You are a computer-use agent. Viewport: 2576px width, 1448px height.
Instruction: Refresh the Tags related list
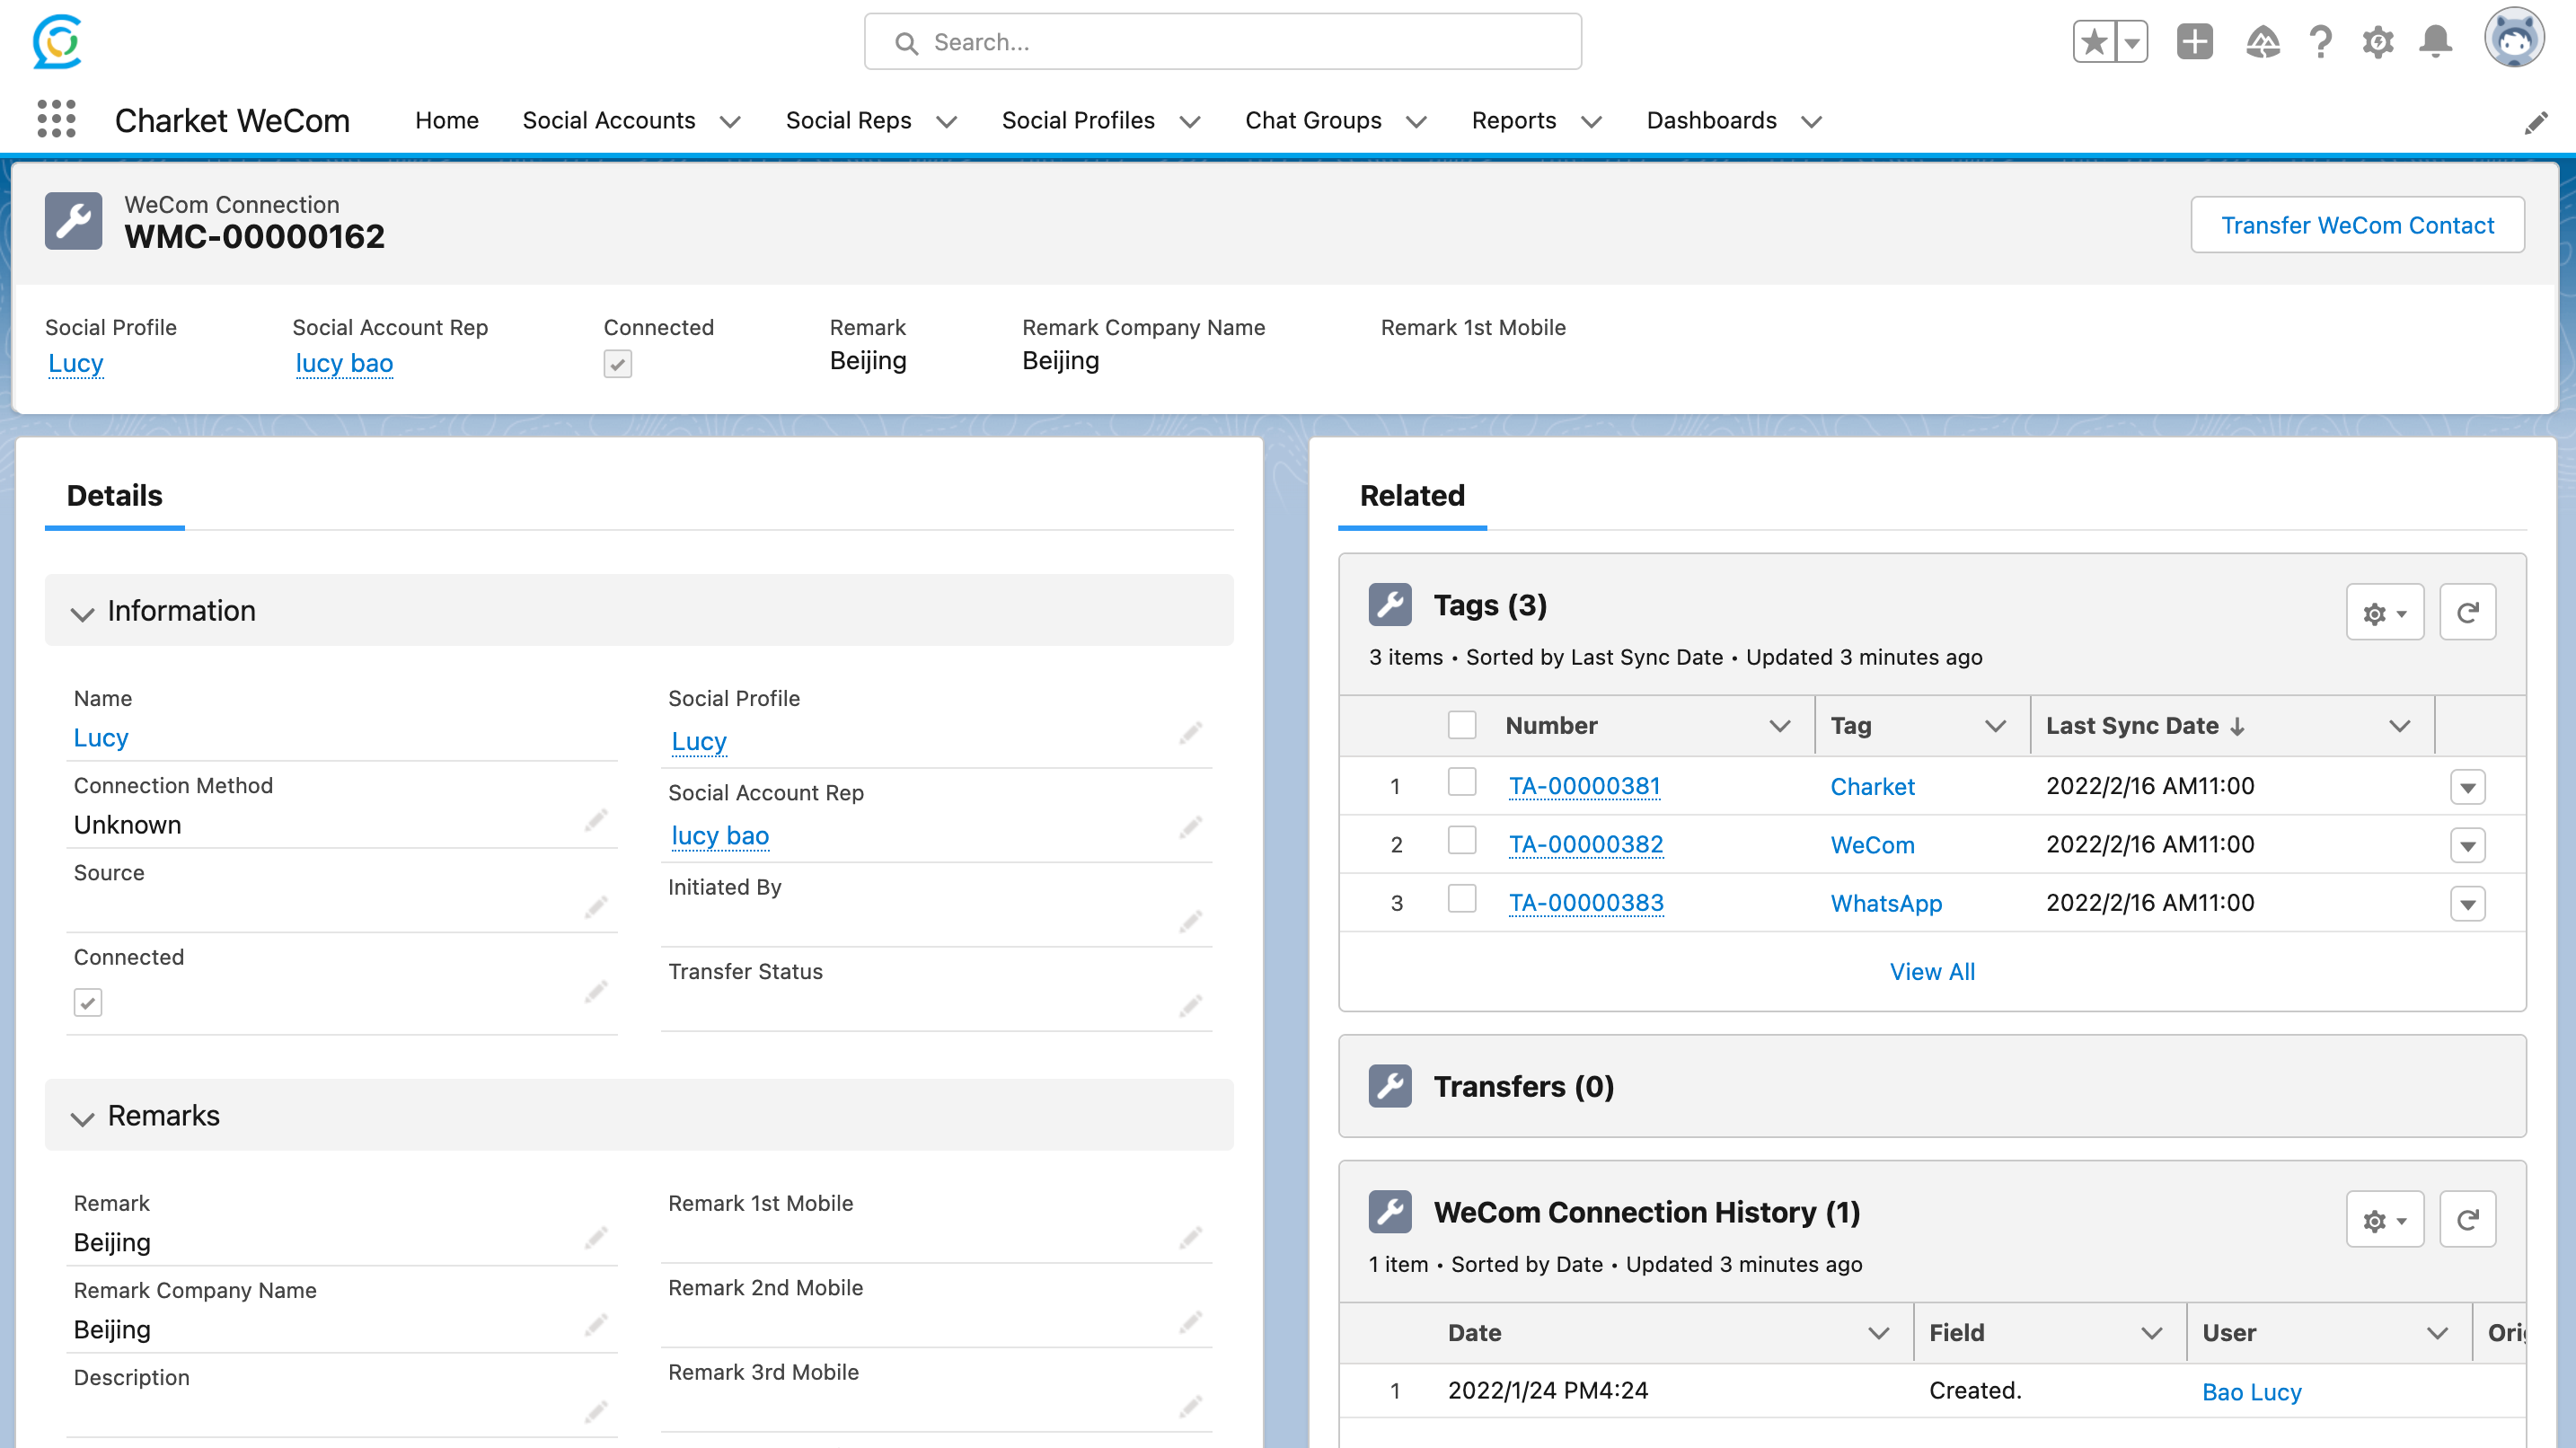[x=2467, y=612]
